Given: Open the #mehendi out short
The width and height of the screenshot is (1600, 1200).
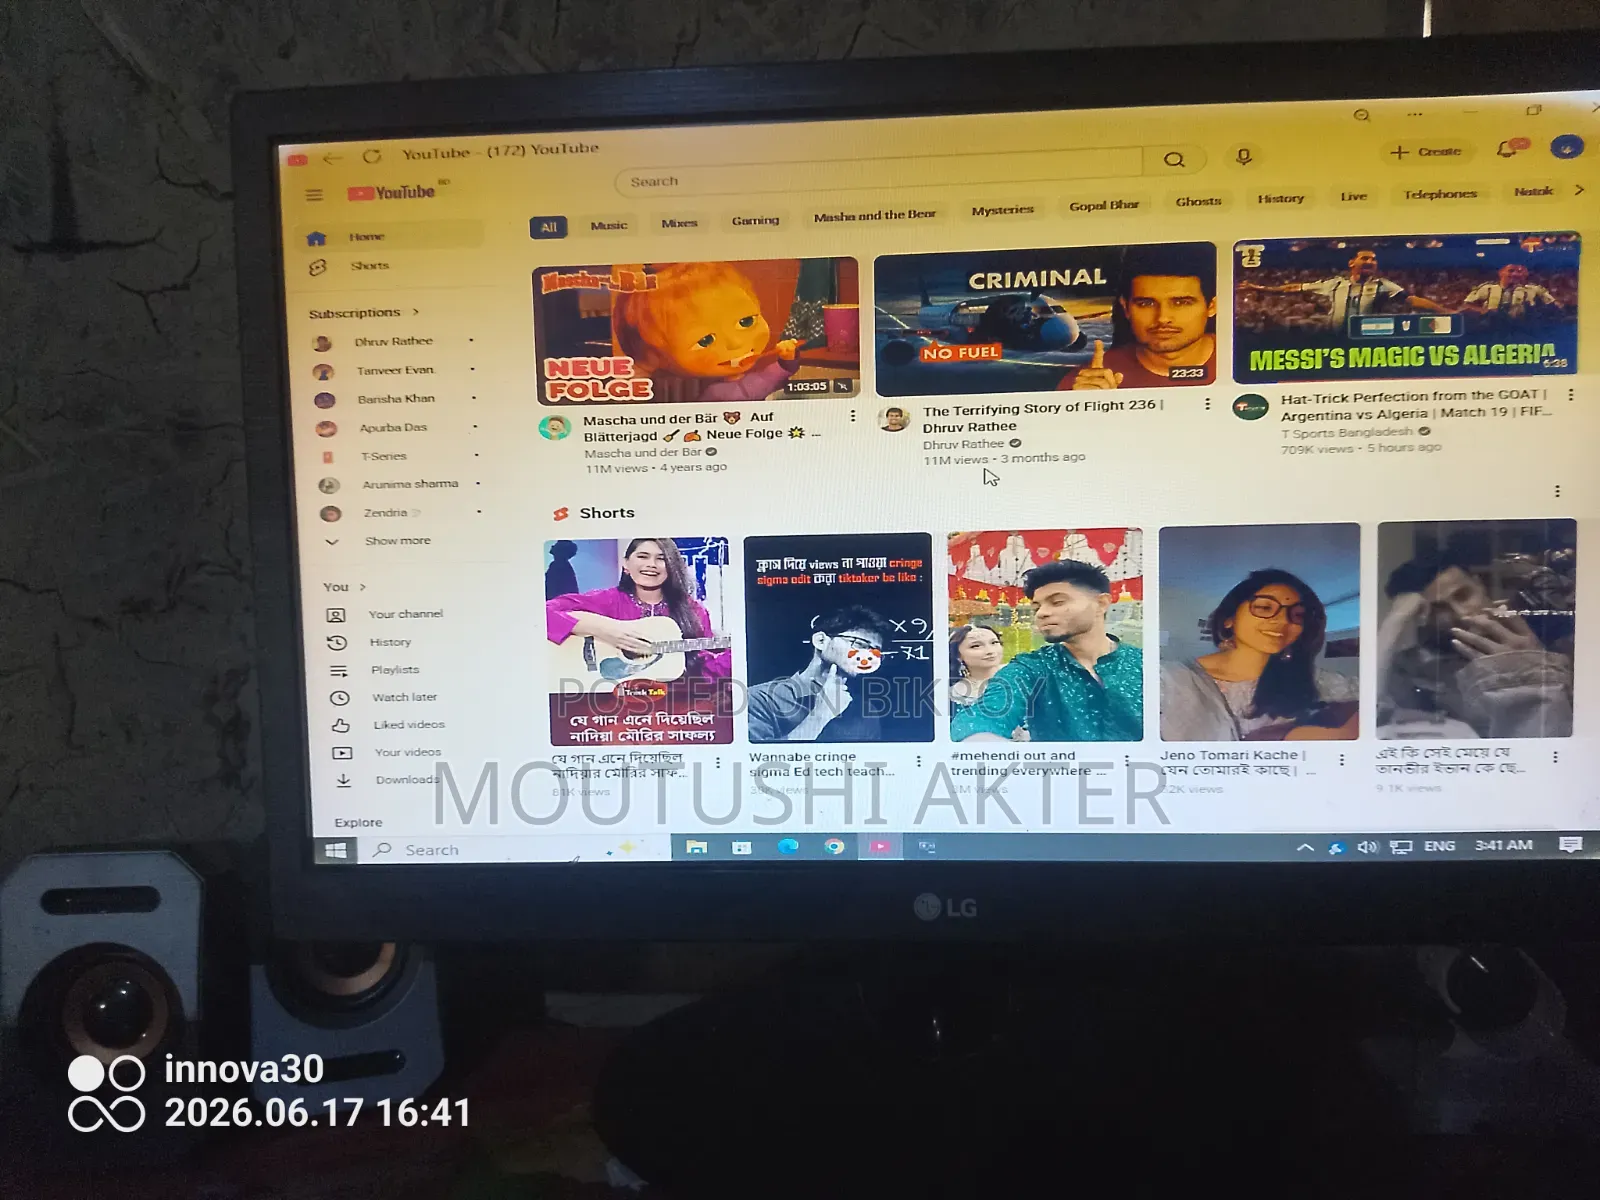Looking at the screenshot, I should coord(1045,634).
